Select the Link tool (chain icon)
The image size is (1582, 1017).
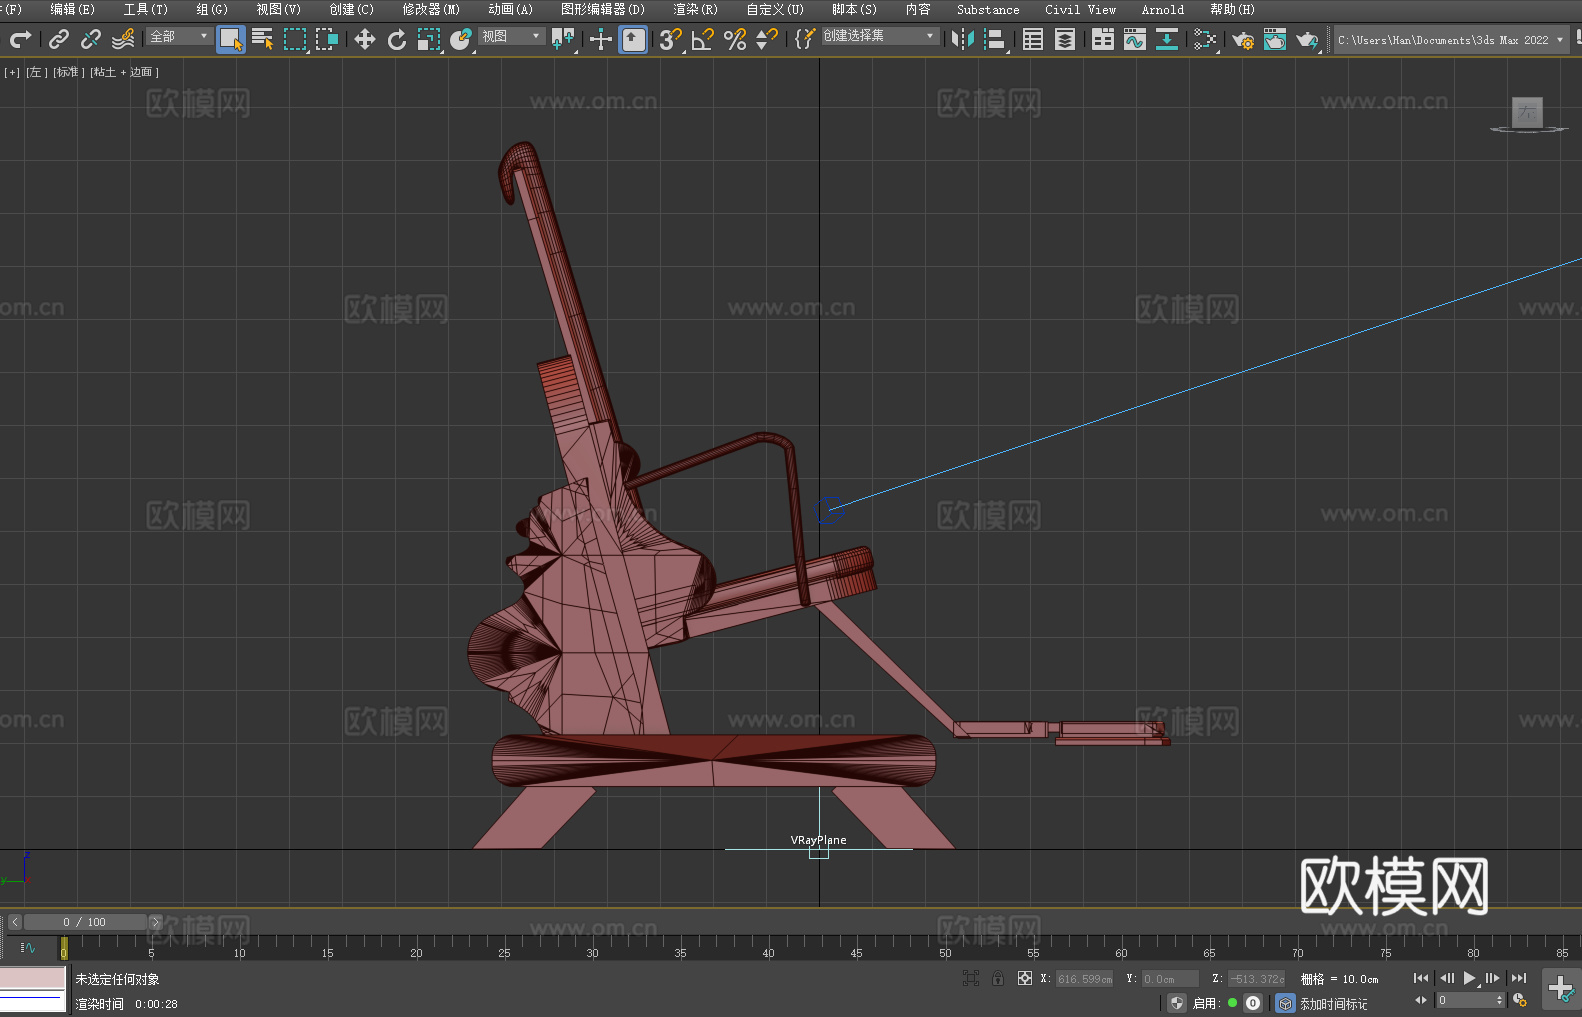(x=59, y=39)
